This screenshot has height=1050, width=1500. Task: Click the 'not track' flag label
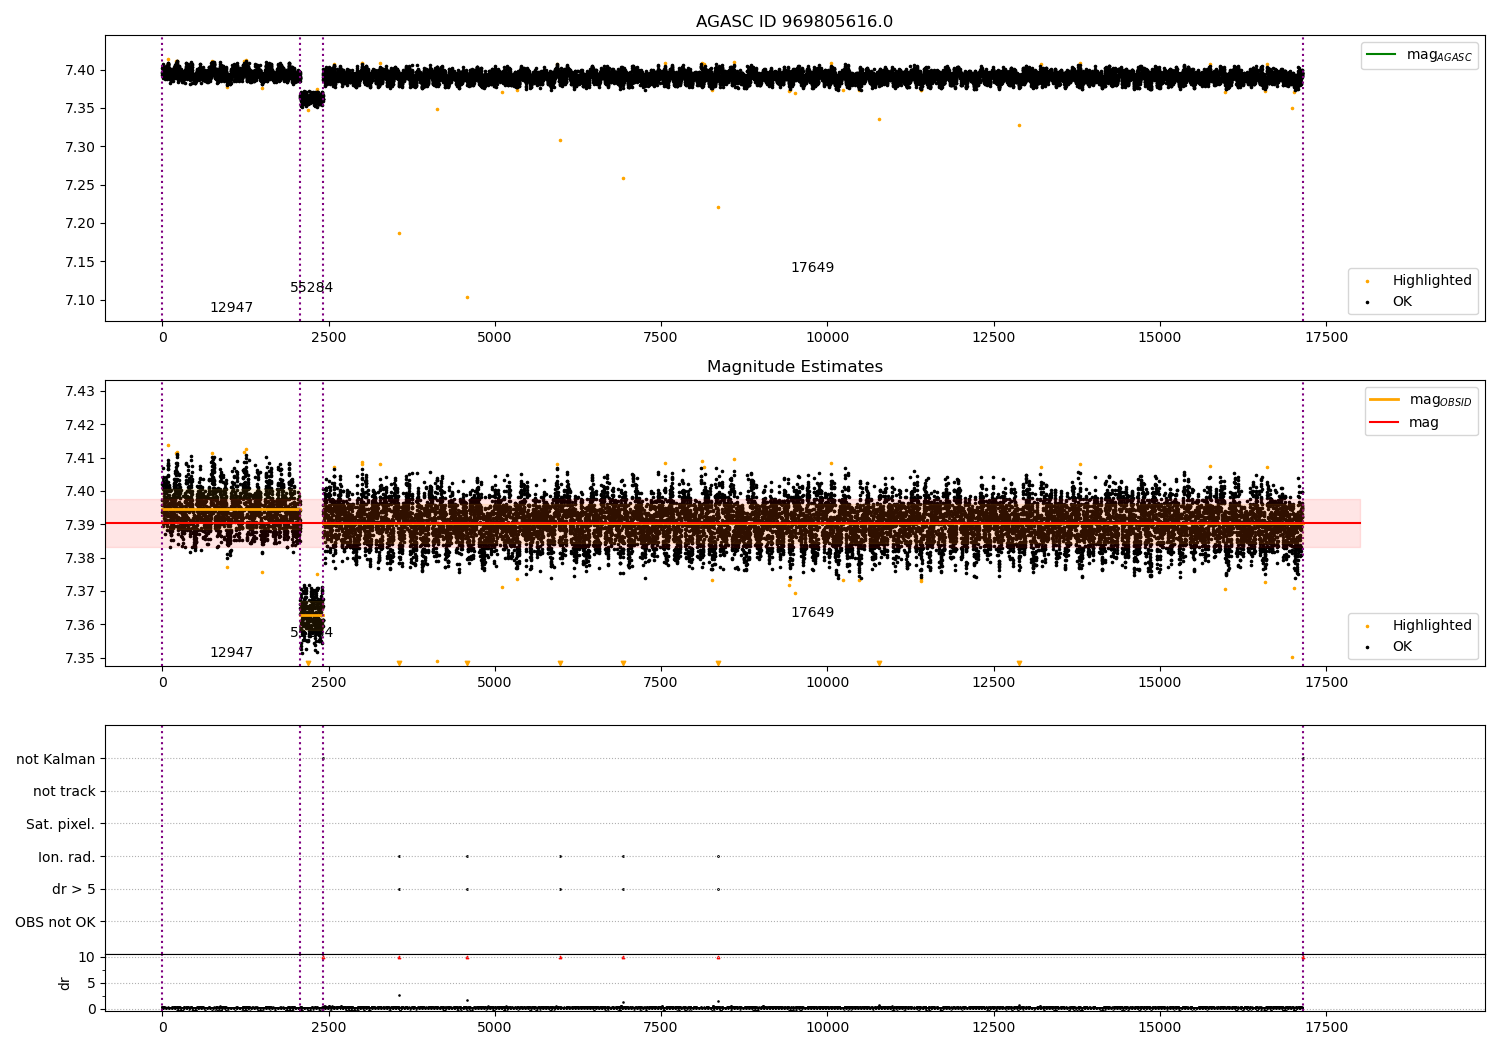click(64, 792)
